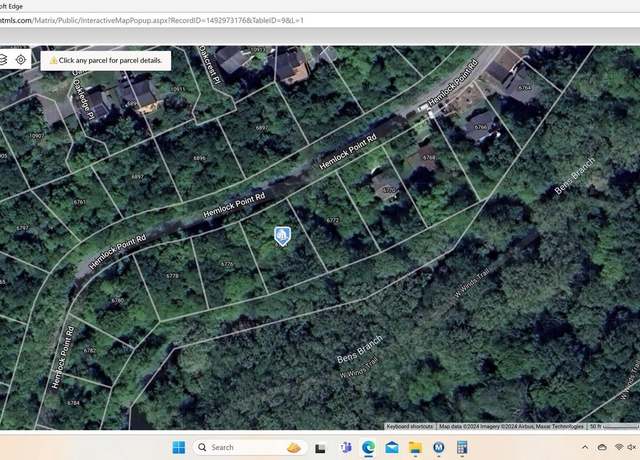Screen dimensions: 640x460
Task: Launch Microsoft Teams from taskbar
Action: click(346, 448)
